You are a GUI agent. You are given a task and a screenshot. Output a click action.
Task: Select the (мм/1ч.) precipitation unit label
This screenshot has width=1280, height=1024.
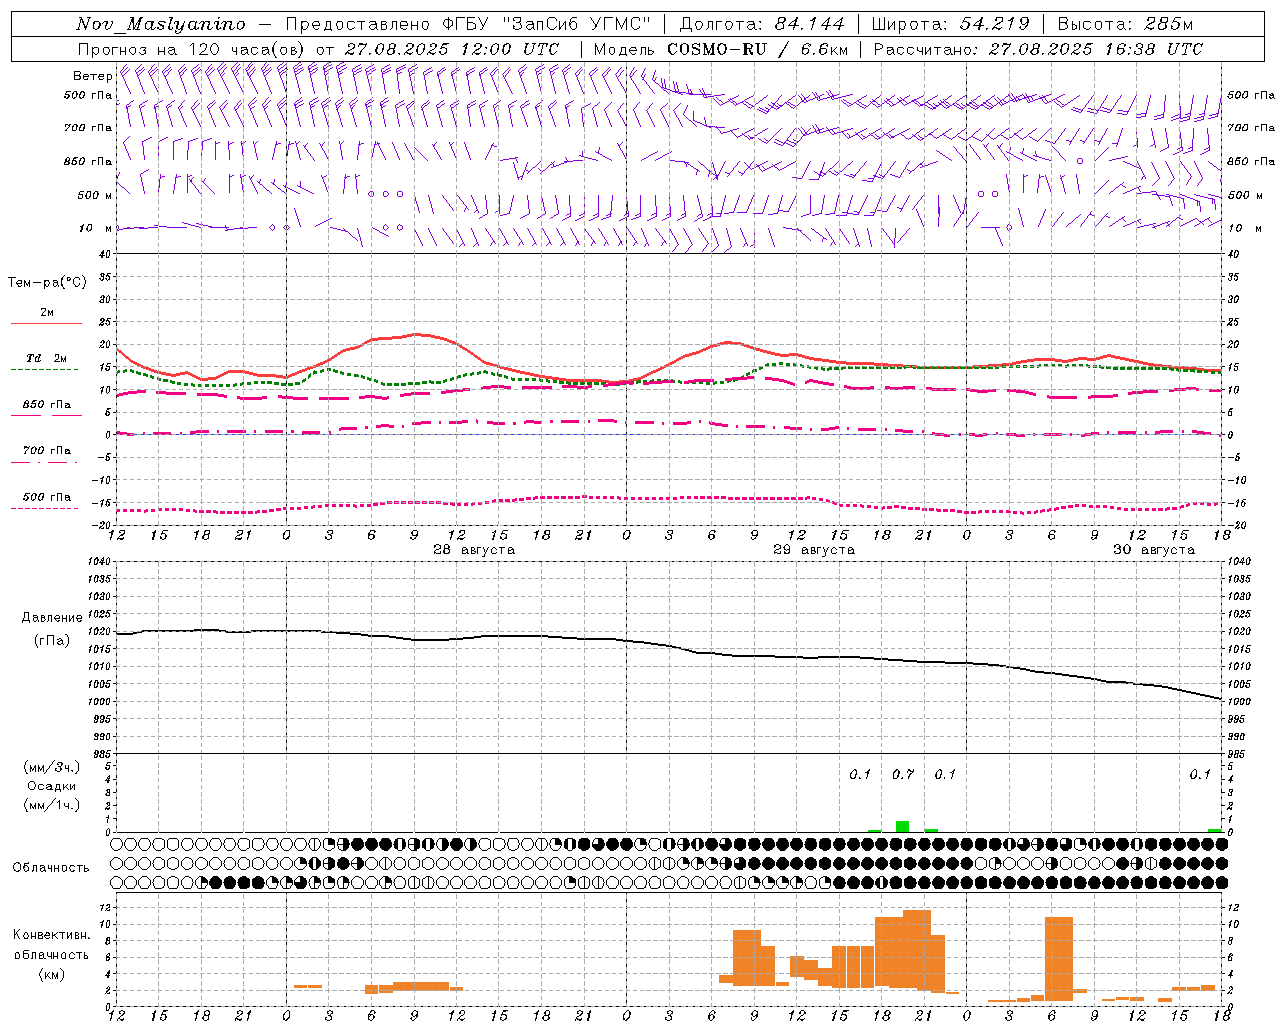pyautogui.click(x=52, y=805)
